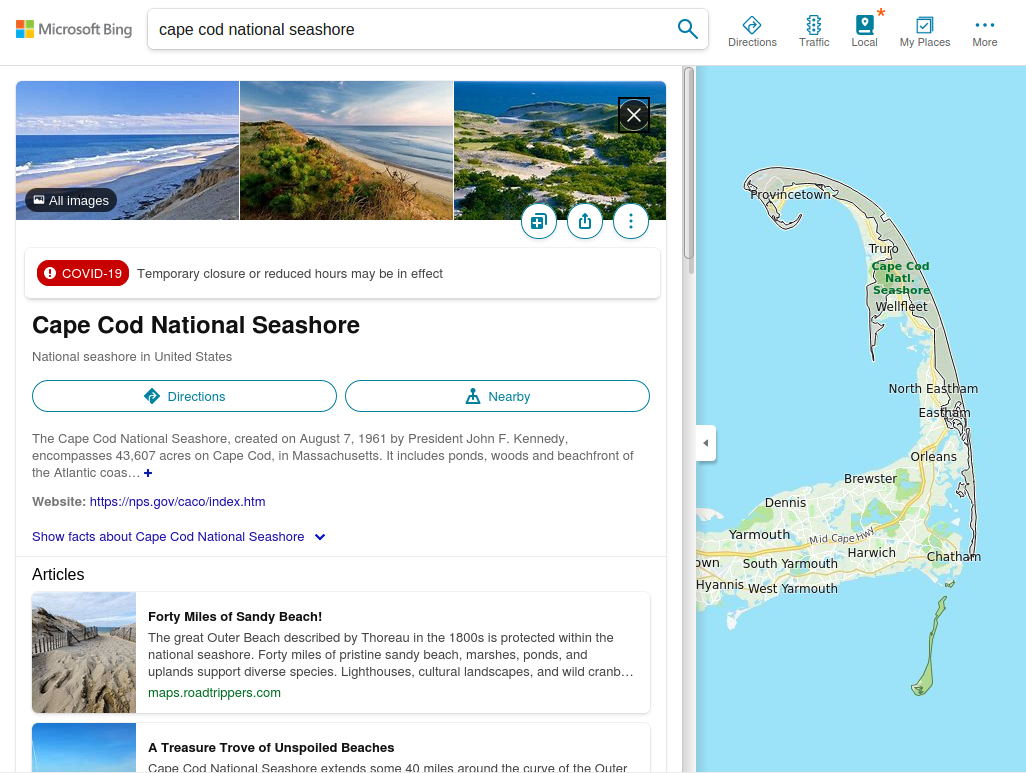
Task: Collapse the side panel with arrow tab
Action: pyautogui.click(x=705, y=443)
